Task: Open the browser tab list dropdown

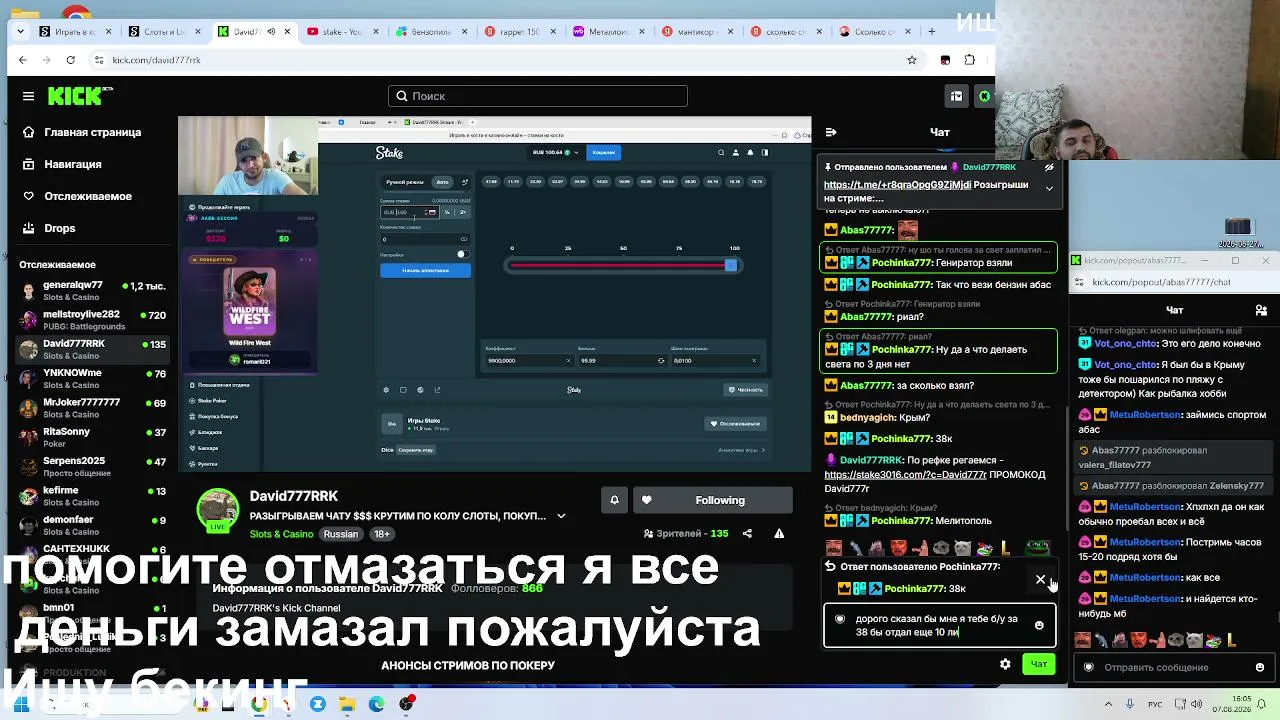Action: (23, 31)
